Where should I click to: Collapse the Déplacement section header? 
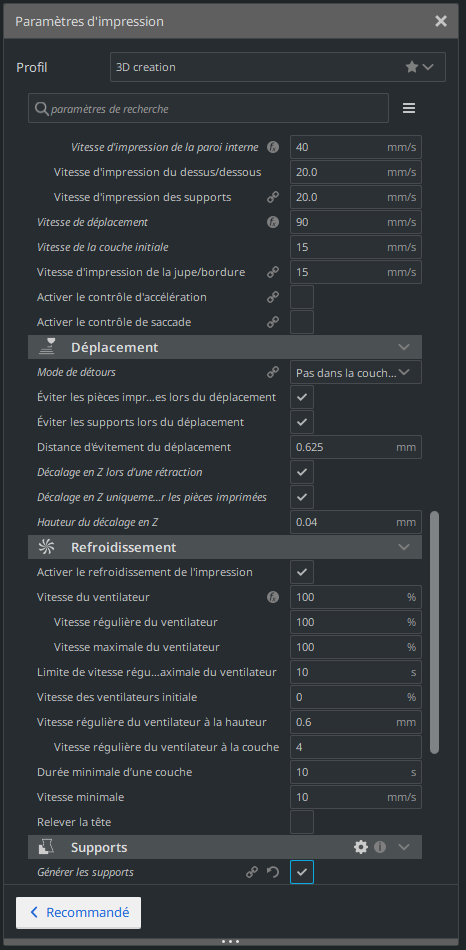tap(225, 347)
